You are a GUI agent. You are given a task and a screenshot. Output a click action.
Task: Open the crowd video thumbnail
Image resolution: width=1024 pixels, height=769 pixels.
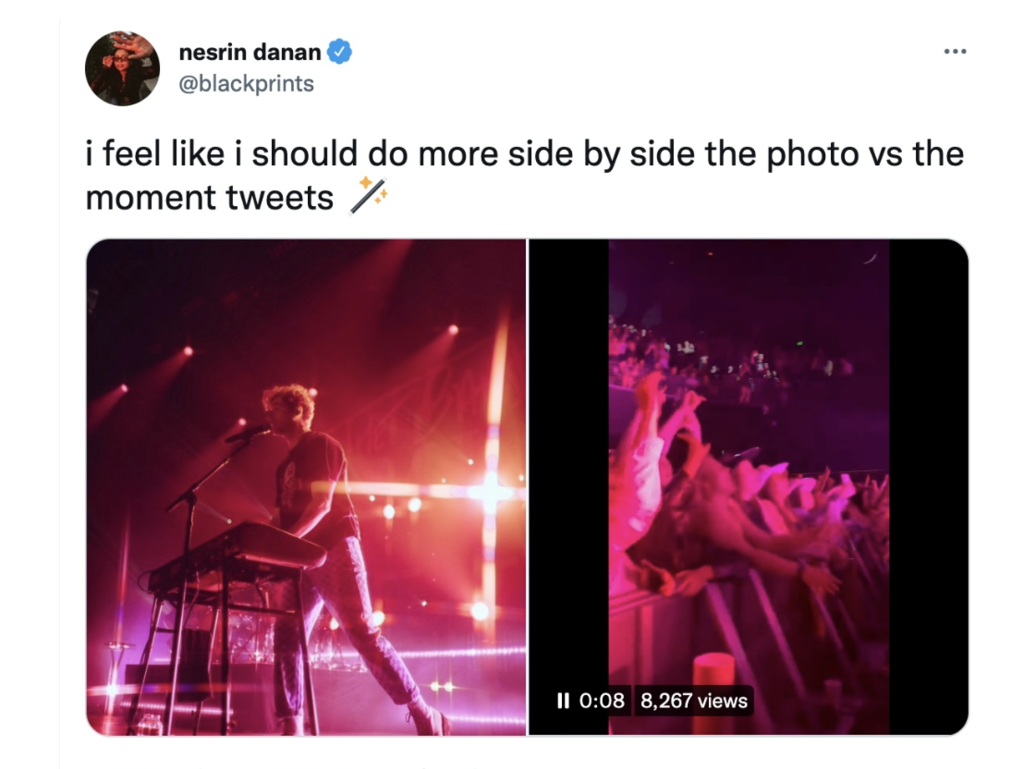748,487
